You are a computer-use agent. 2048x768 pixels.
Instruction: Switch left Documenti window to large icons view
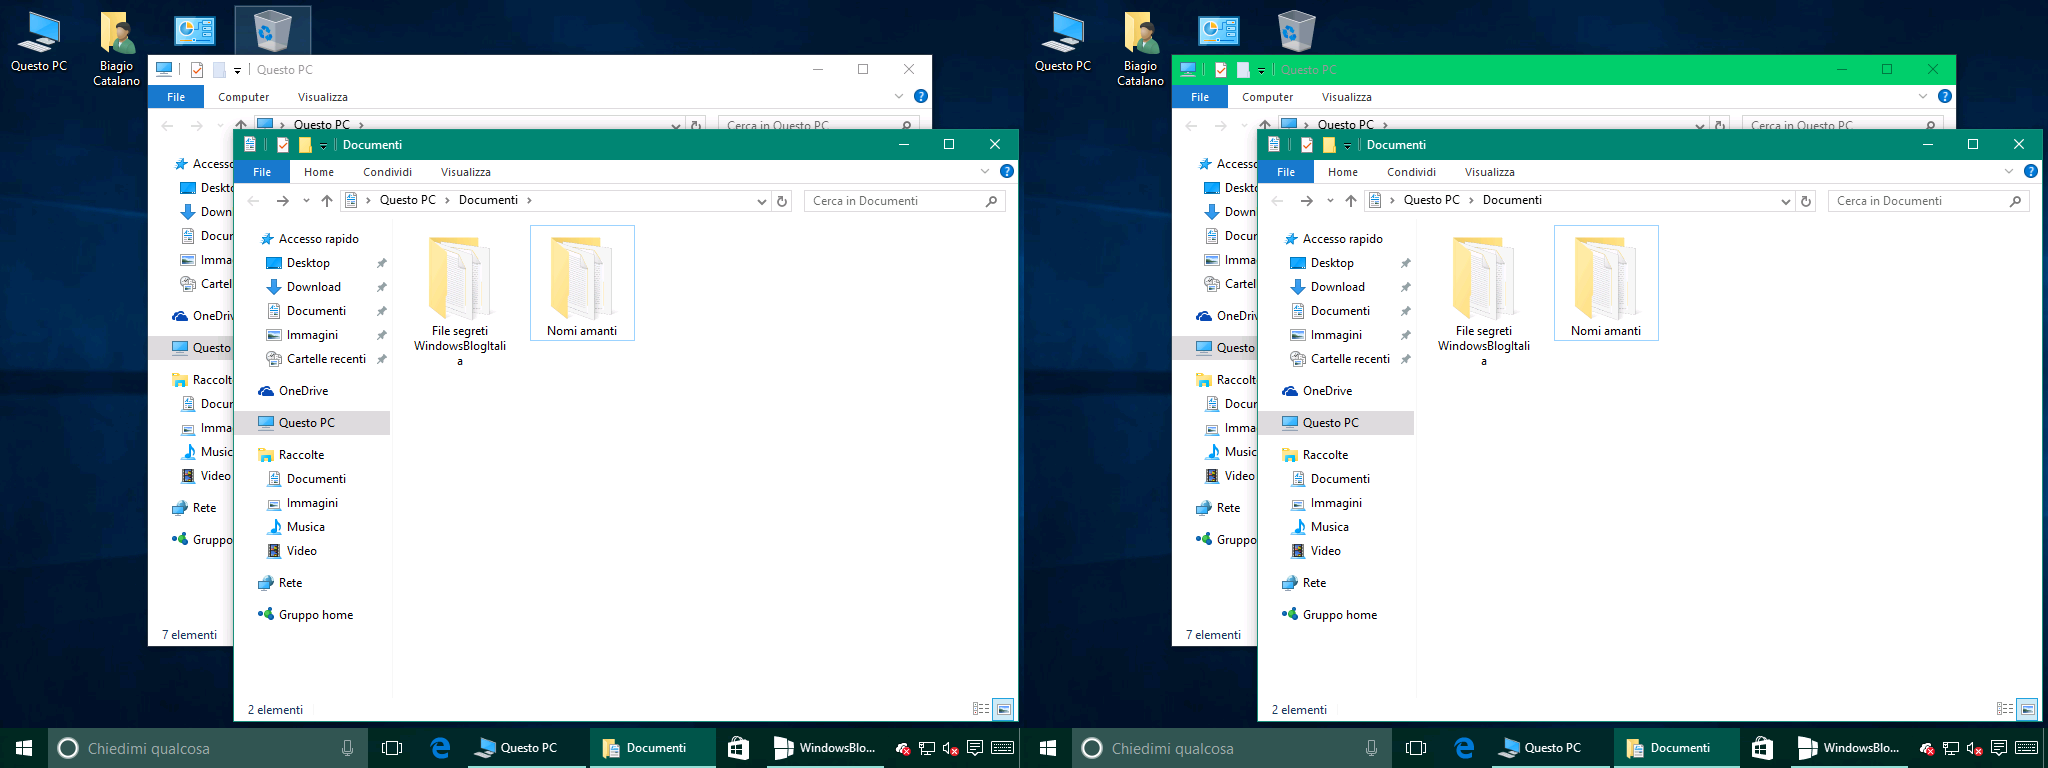[x=1003, y=709]
